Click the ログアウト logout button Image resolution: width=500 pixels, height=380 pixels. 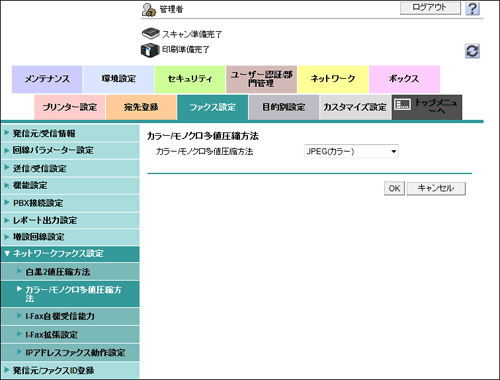tap(430, 7)
